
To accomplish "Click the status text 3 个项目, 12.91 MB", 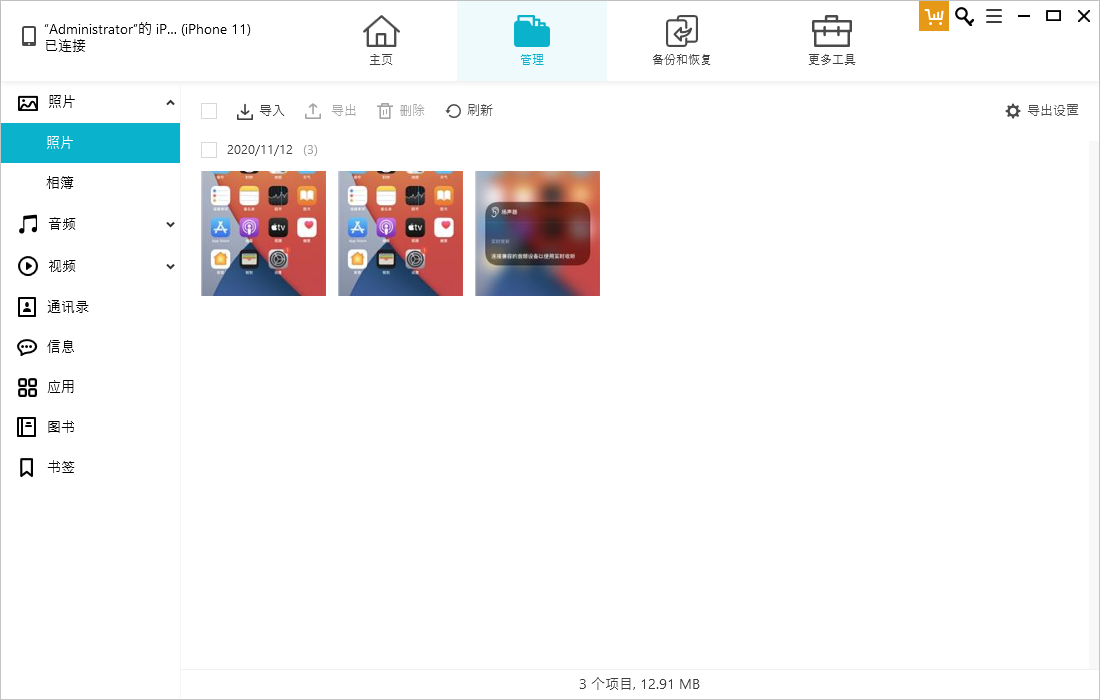I will (x=640, y=684).
